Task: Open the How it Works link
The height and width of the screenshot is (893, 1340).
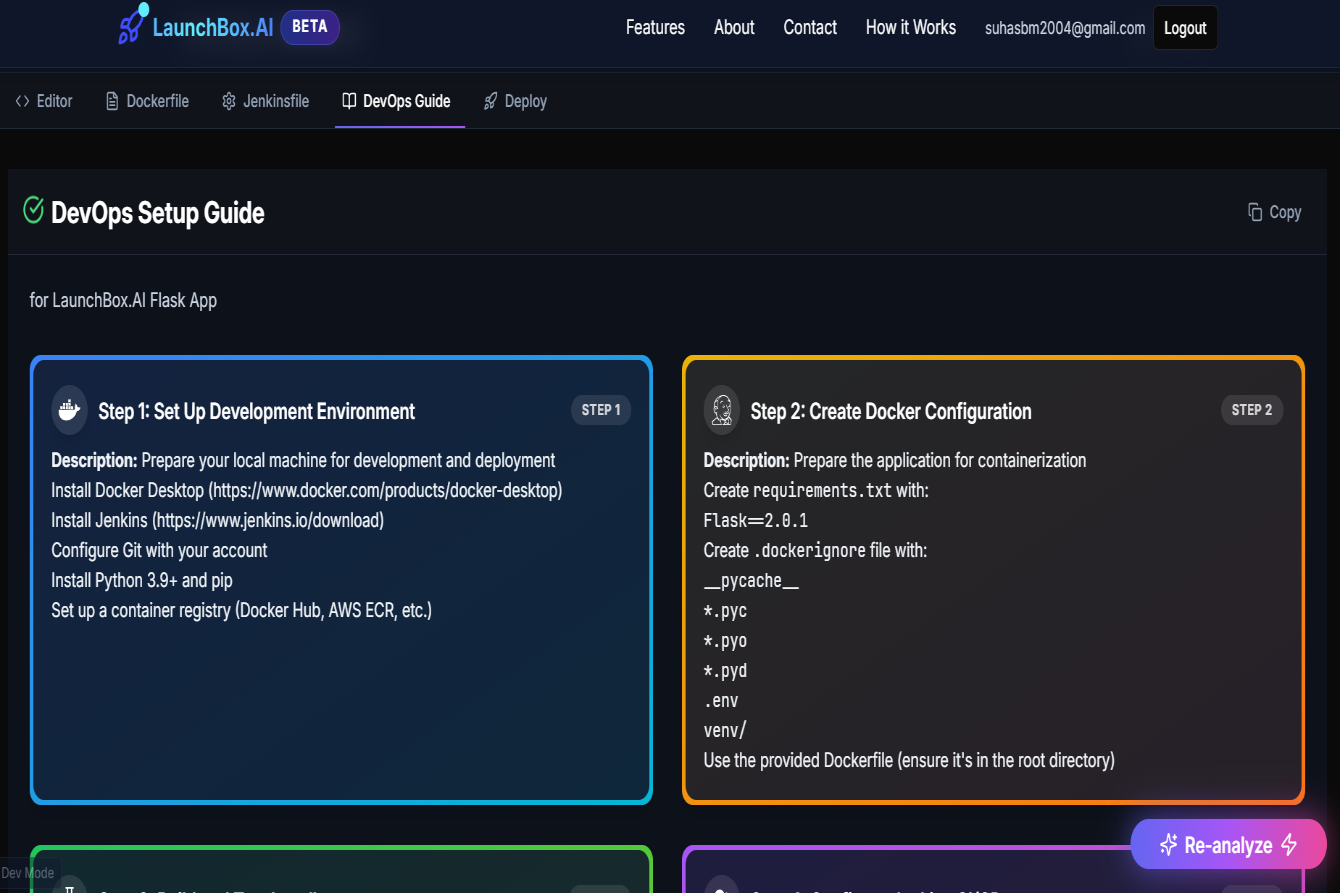Action: [911, 28]
